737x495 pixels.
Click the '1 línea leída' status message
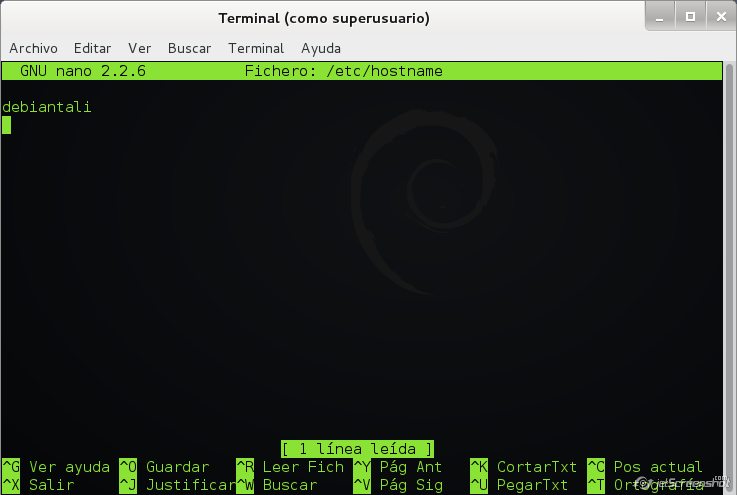click(x=357, y=449)
